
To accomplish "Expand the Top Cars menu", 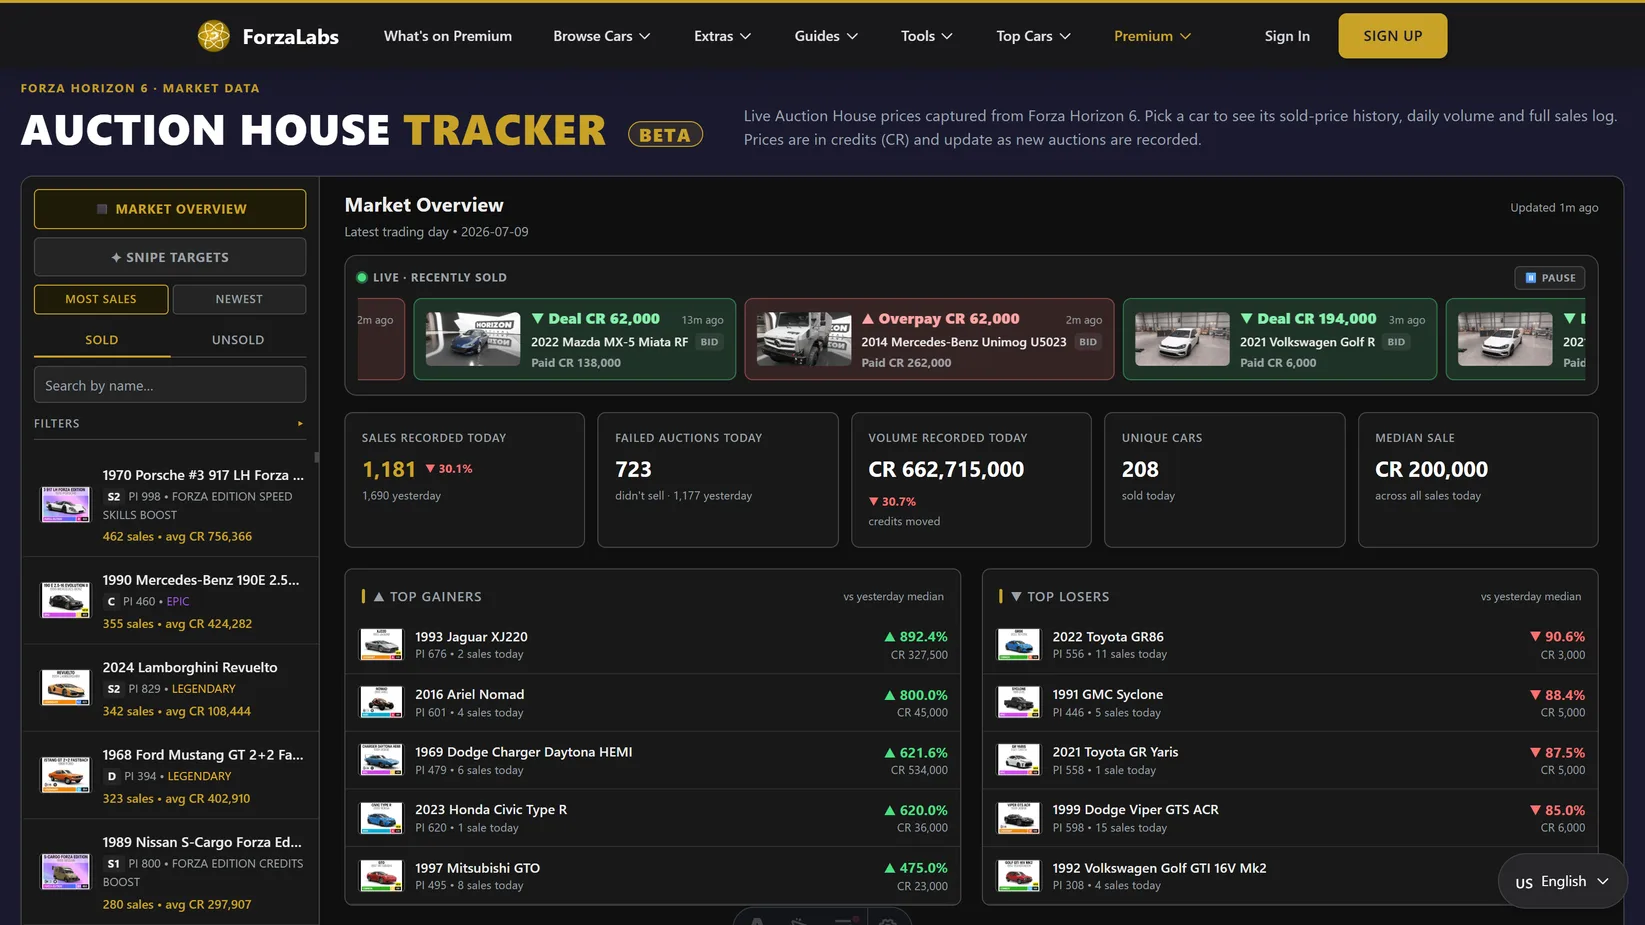I will (1033, 36).
